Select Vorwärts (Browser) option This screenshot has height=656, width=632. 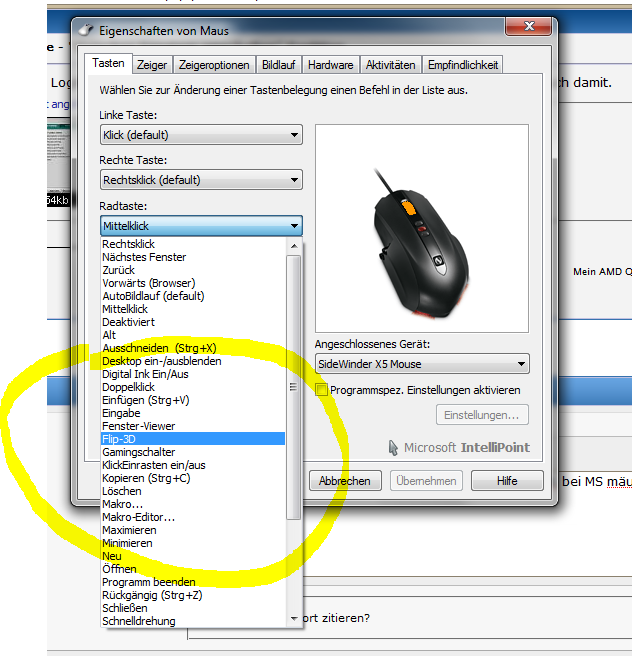click(x=193, y=283)
